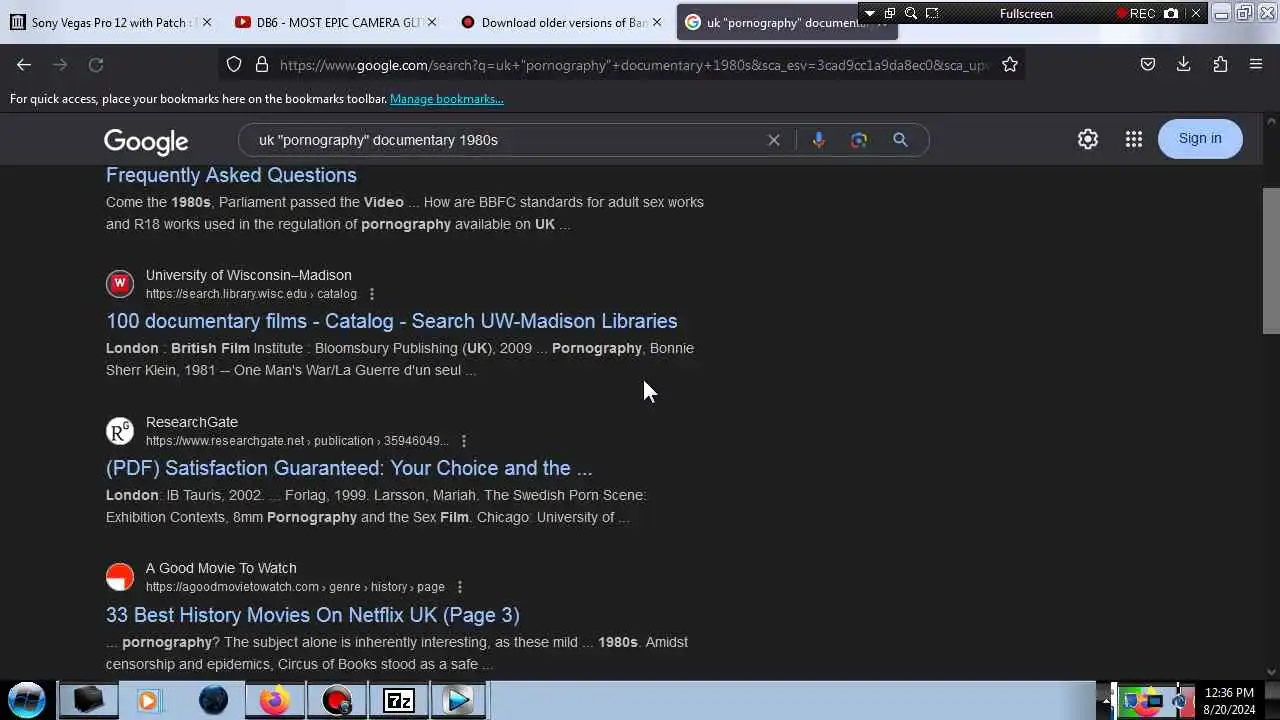Click the A Good Movie To Watch favicon
Image resolution: width=1280 pixels, height=720 pixels.
[x=120, y=577]
